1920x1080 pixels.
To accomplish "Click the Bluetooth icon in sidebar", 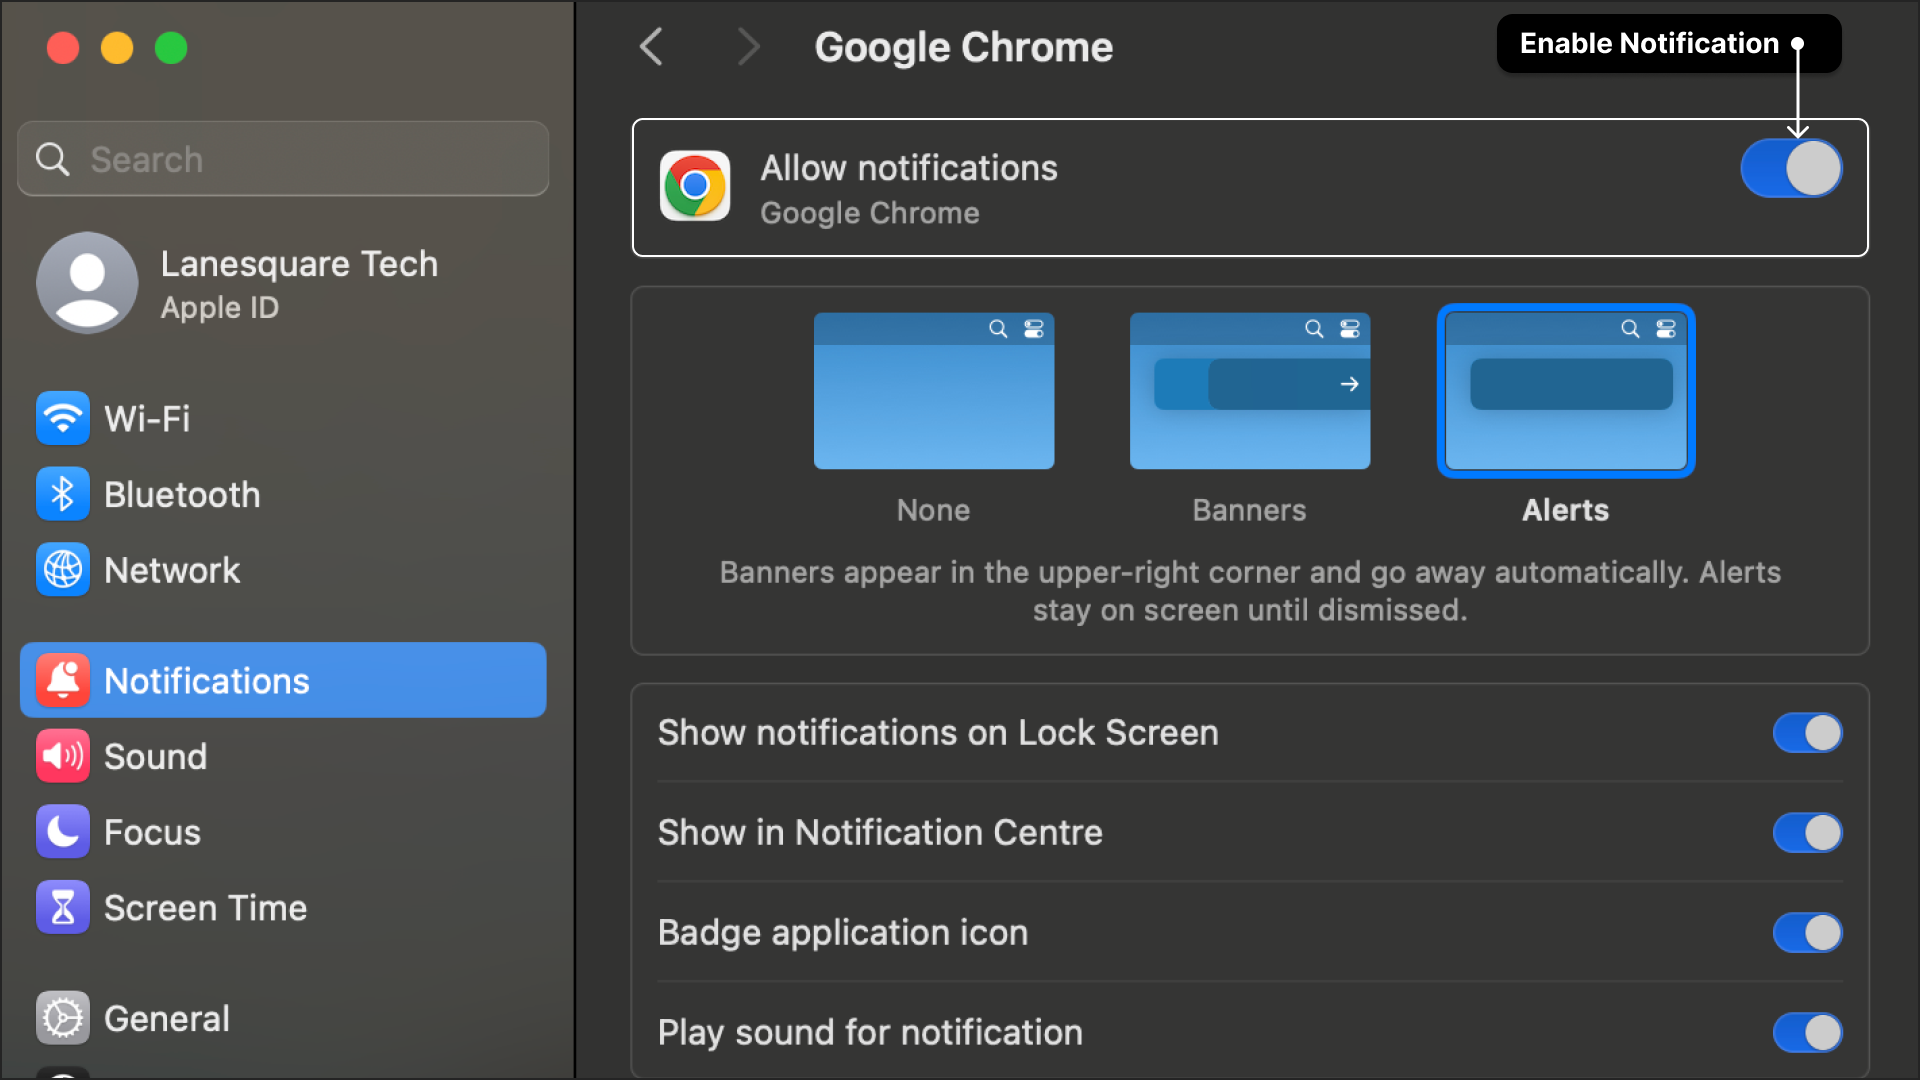I will 62,494.
